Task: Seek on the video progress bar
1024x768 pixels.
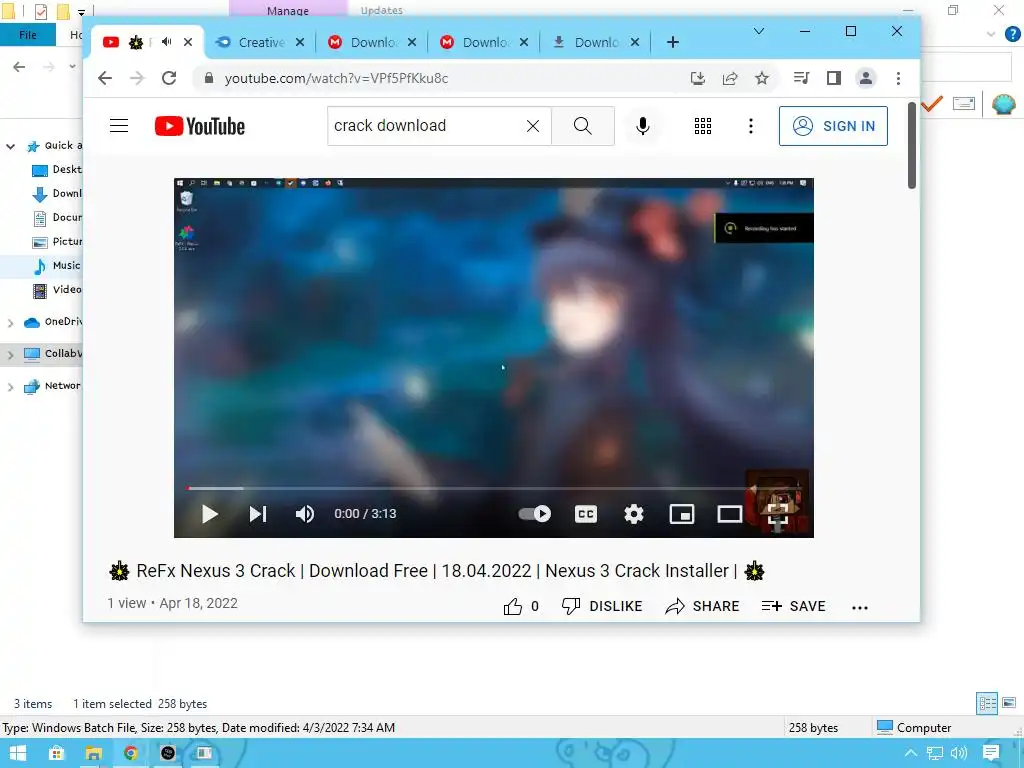Action: pyautogui.click(x=493, y=488)
